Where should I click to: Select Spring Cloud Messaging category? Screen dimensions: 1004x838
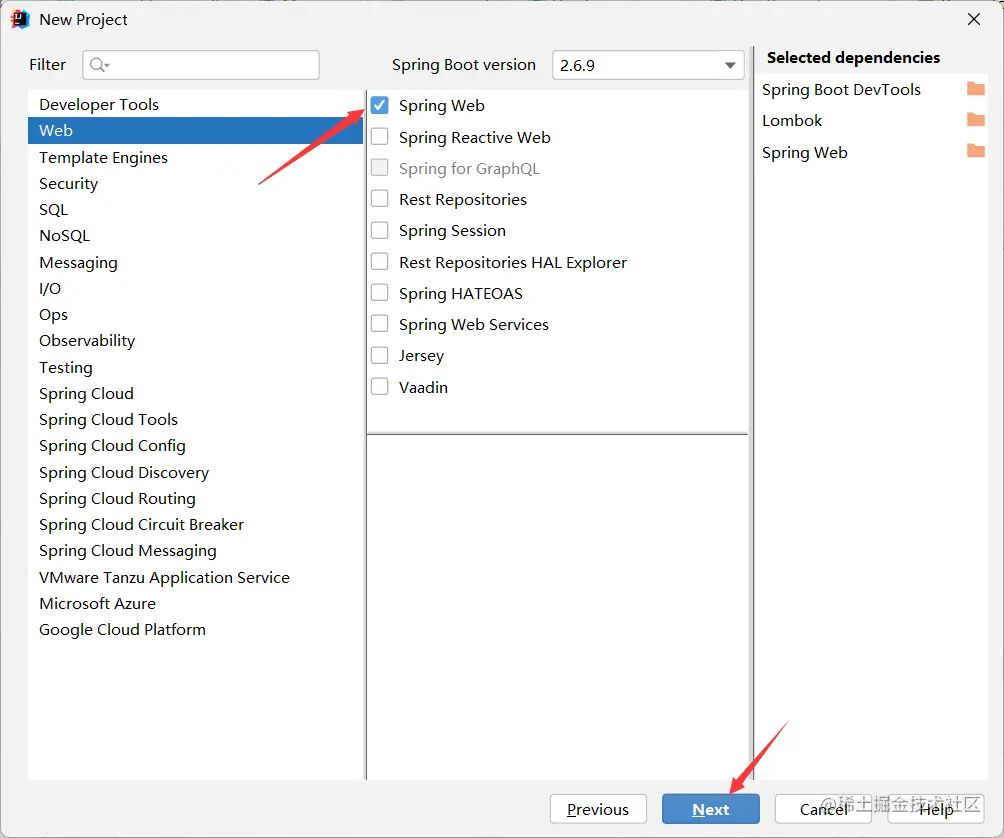[195, 551]
